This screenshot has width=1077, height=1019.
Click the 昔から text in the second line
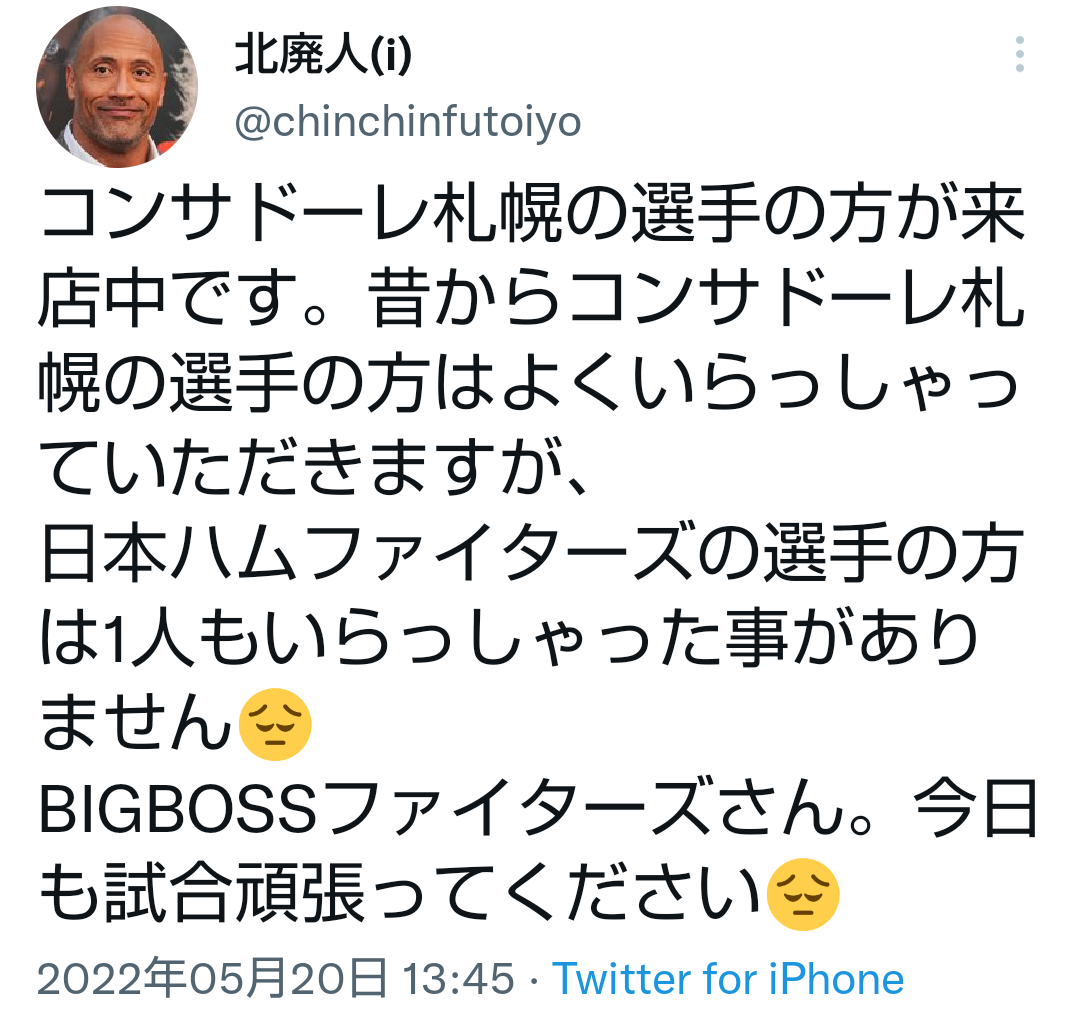467,298
